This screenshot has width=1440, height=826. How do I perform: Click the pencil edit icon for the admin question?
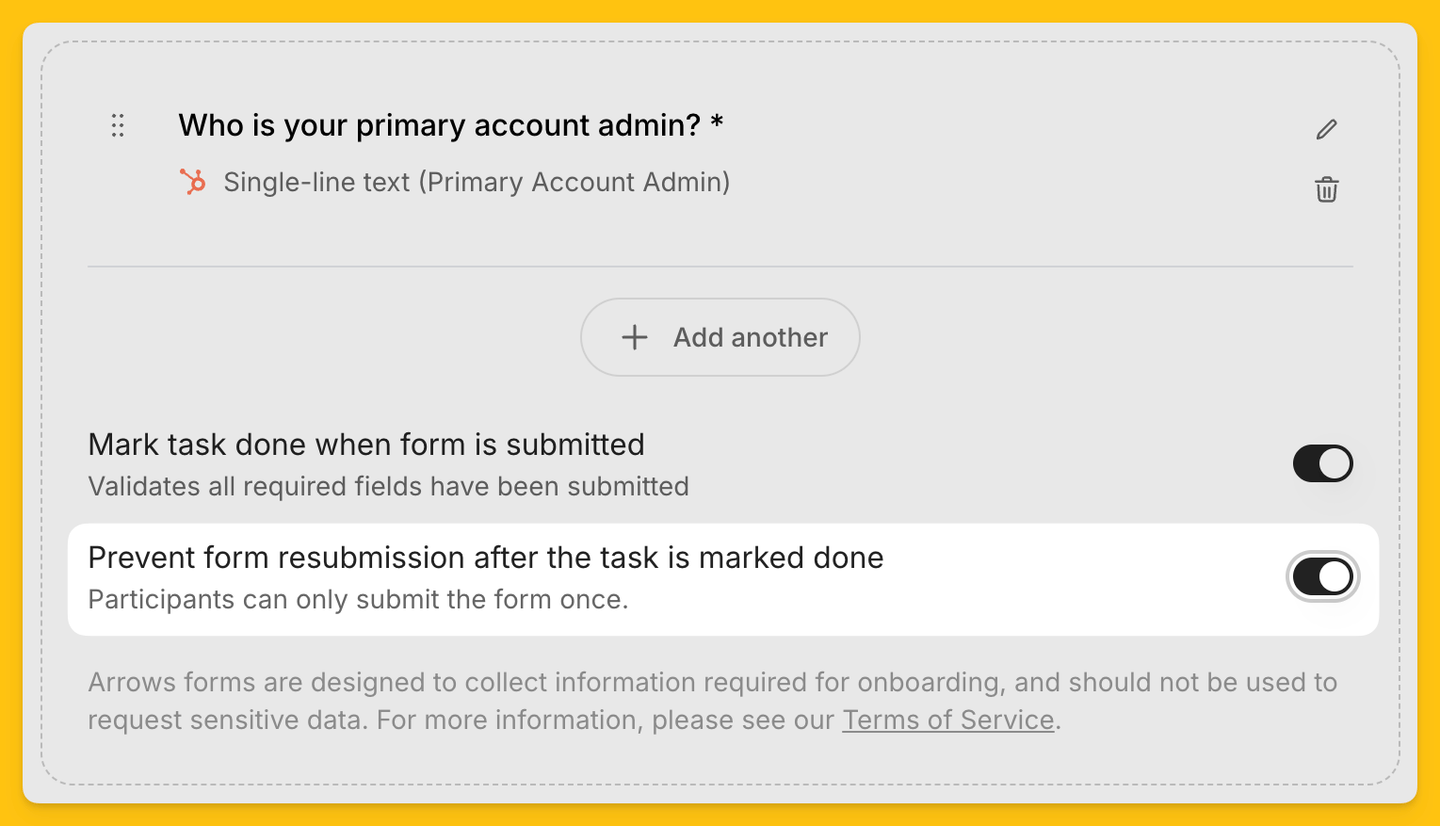1326,129
